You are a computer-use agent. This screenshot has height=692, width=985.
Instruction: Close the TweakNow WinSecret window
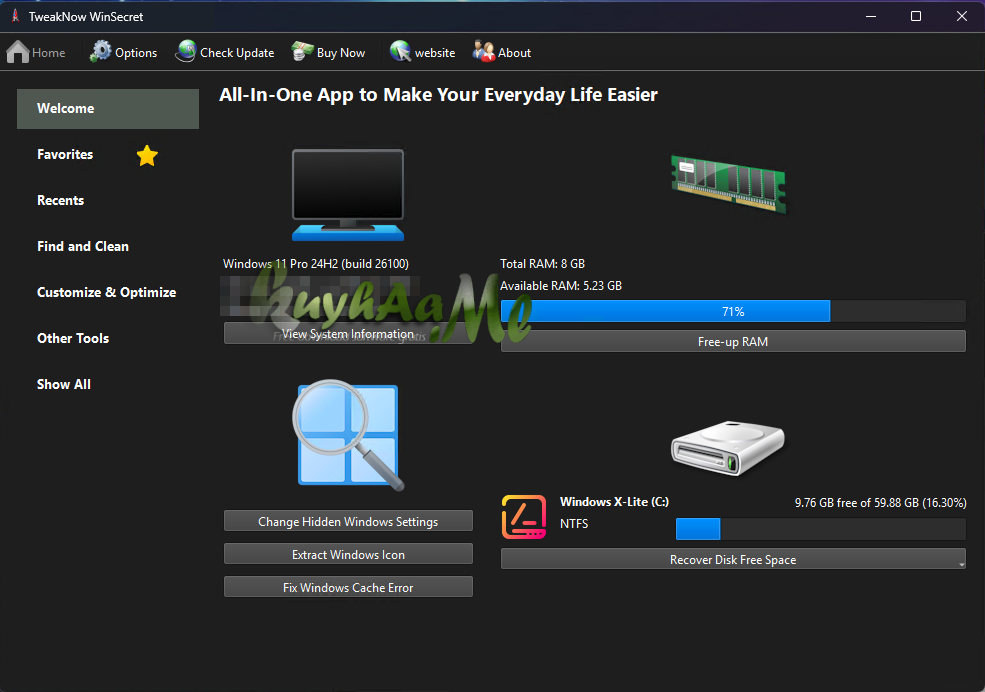point(962,16)
